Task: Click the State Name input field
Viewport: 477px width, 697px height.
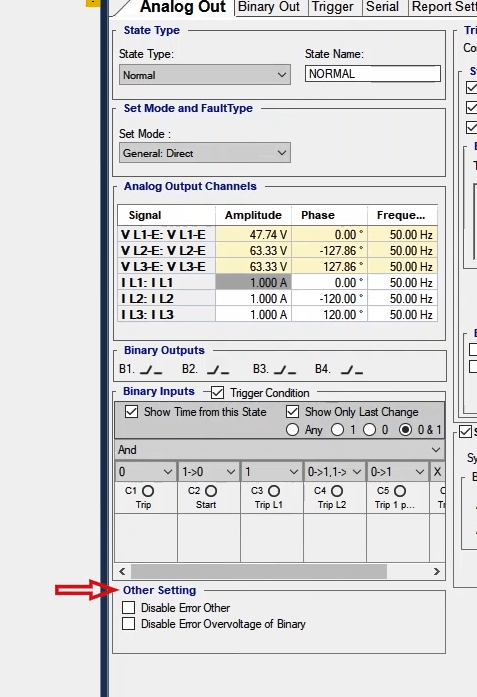Action: (373, 74)
